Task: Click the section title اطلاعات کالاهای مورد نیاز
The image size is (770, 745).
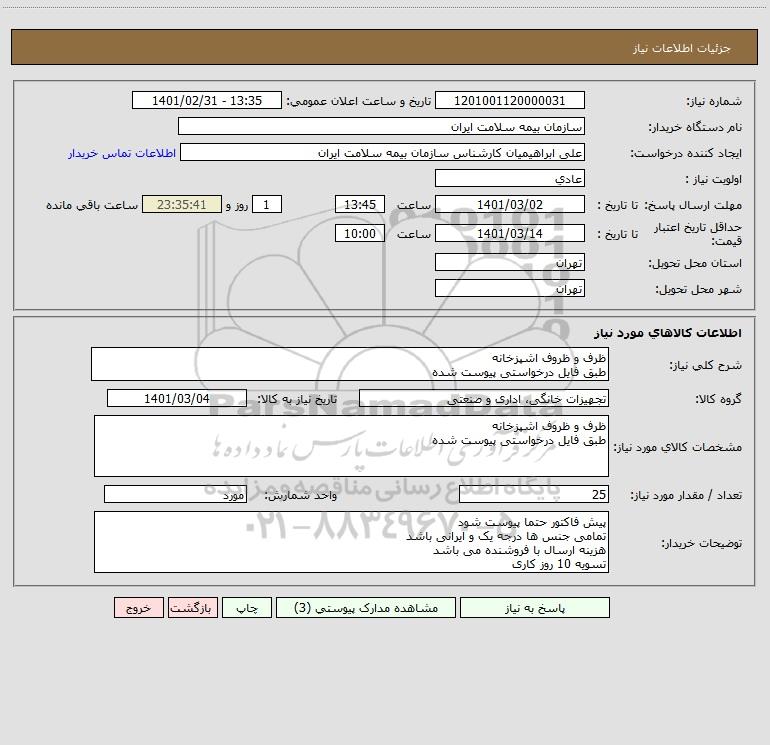Action: 667,333
